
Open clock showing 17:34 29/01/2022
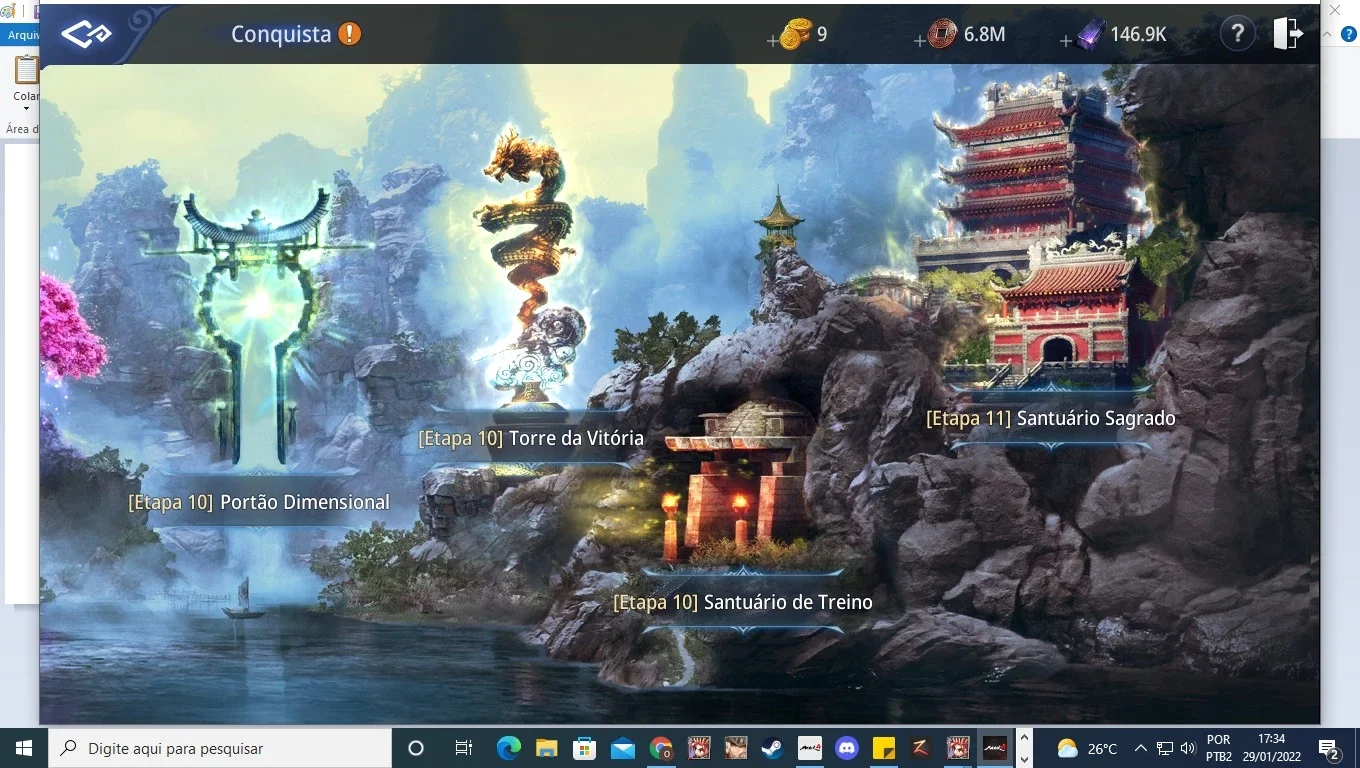pos(1272,748)
